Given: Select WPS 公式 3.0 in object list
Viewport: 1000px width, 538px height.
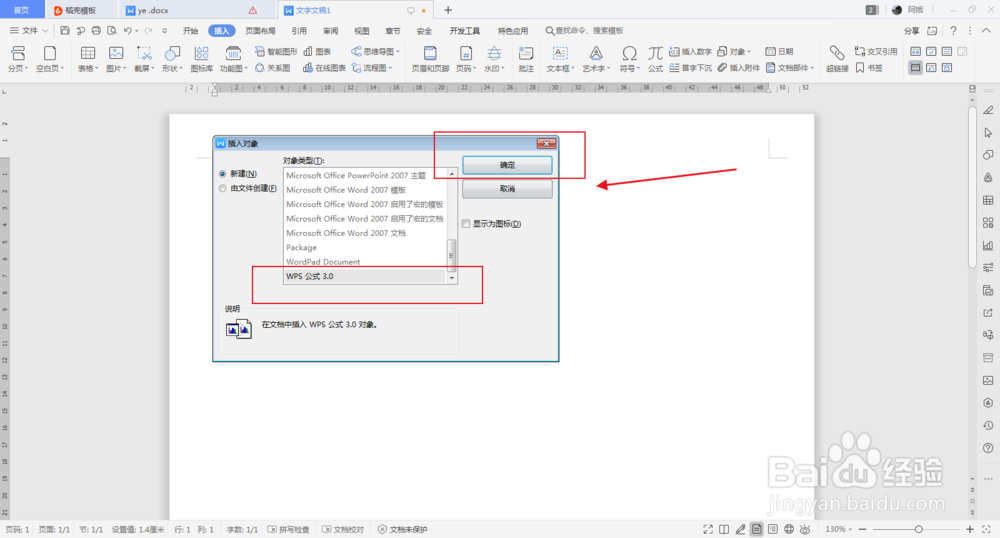Looking at the screenshot, I should click(364, 276).
